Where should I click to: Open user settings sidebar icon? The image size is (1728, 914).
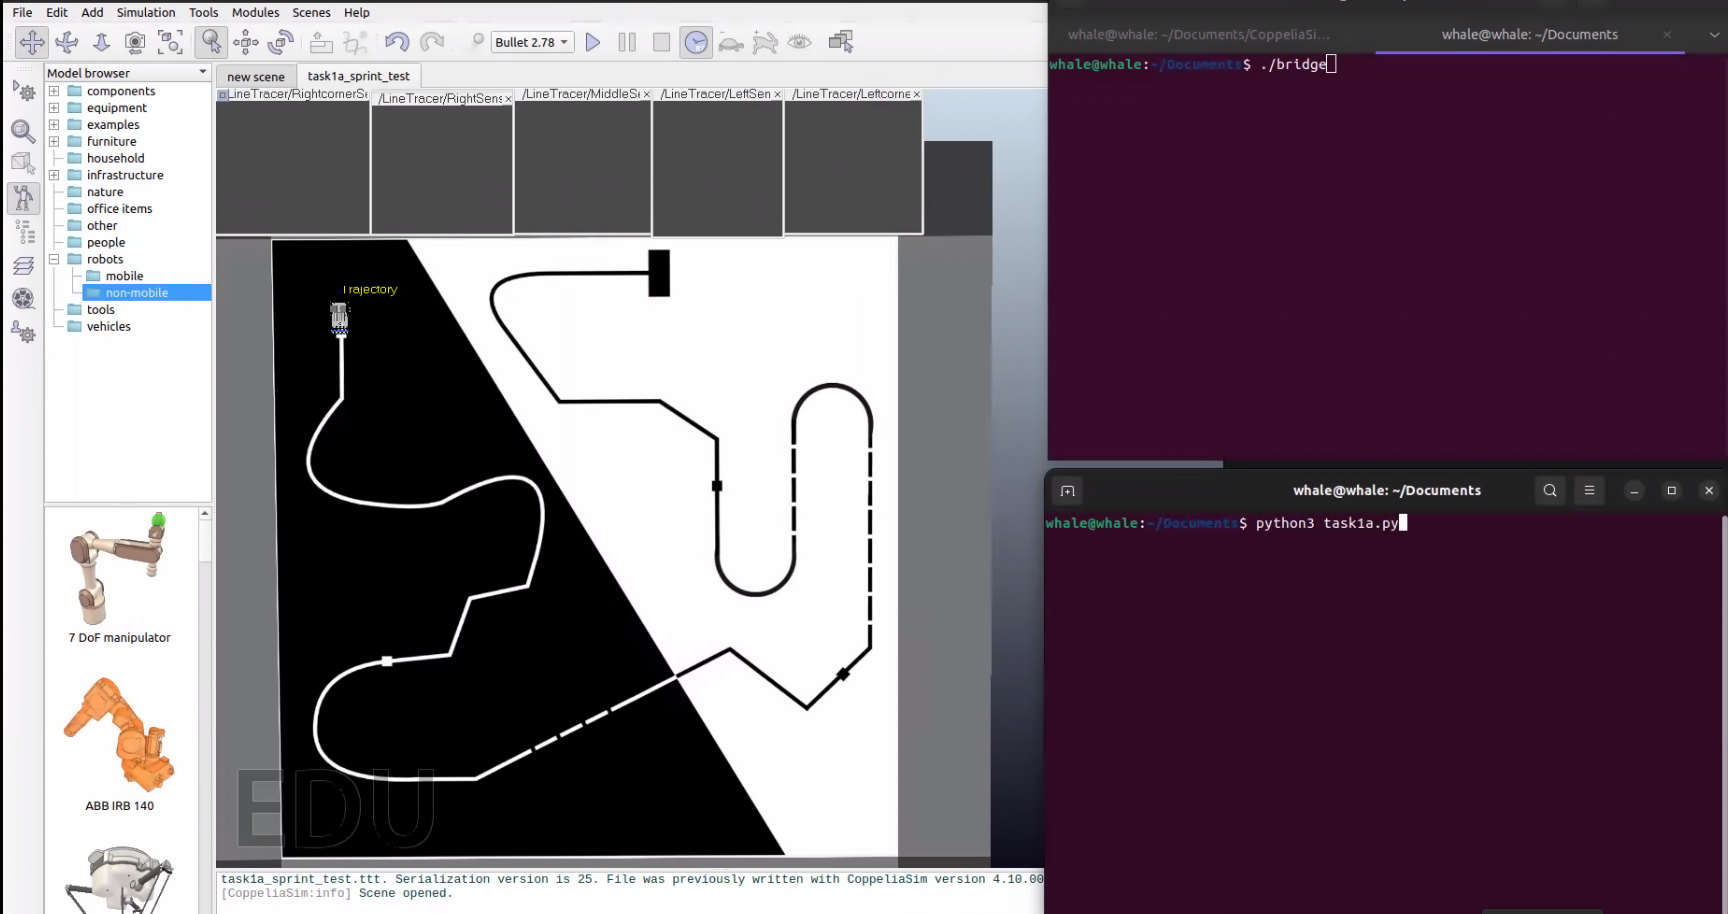[x=23, y=333]
